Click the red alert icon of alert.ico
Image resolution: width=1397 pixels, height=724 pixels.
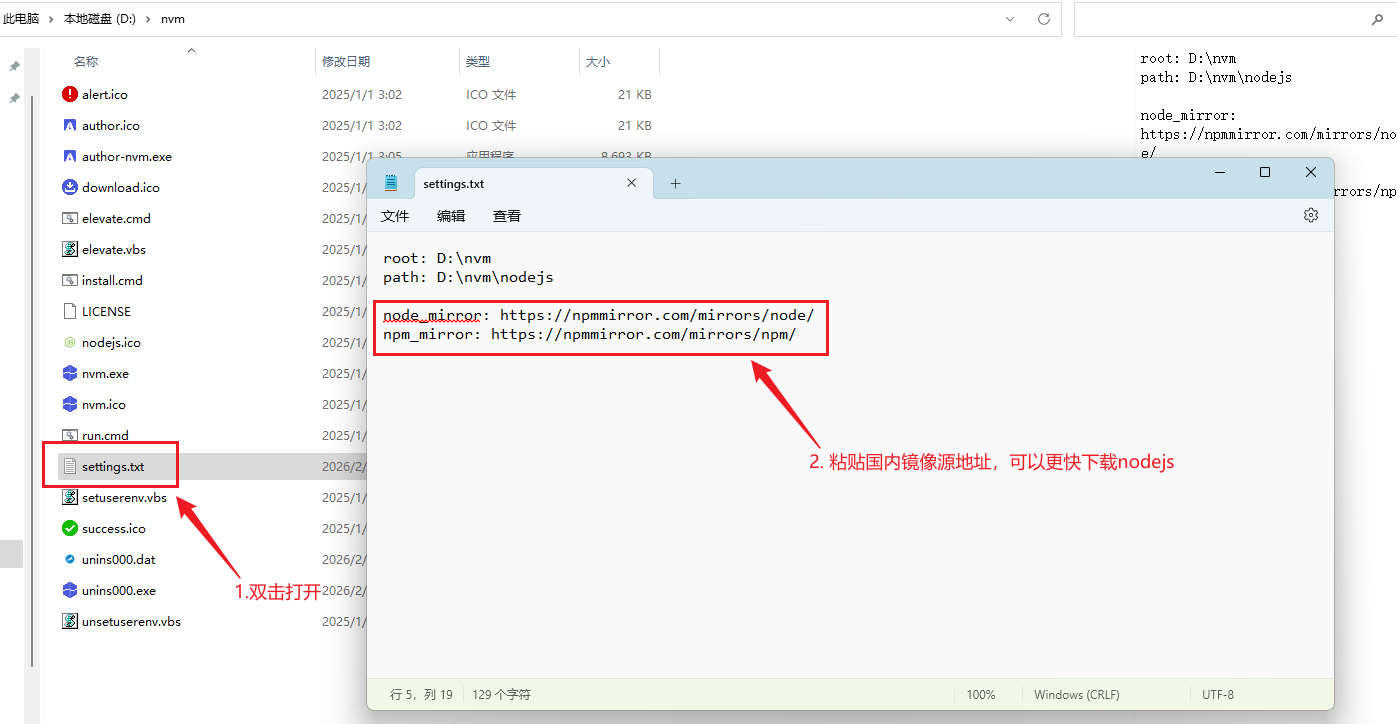68,94
